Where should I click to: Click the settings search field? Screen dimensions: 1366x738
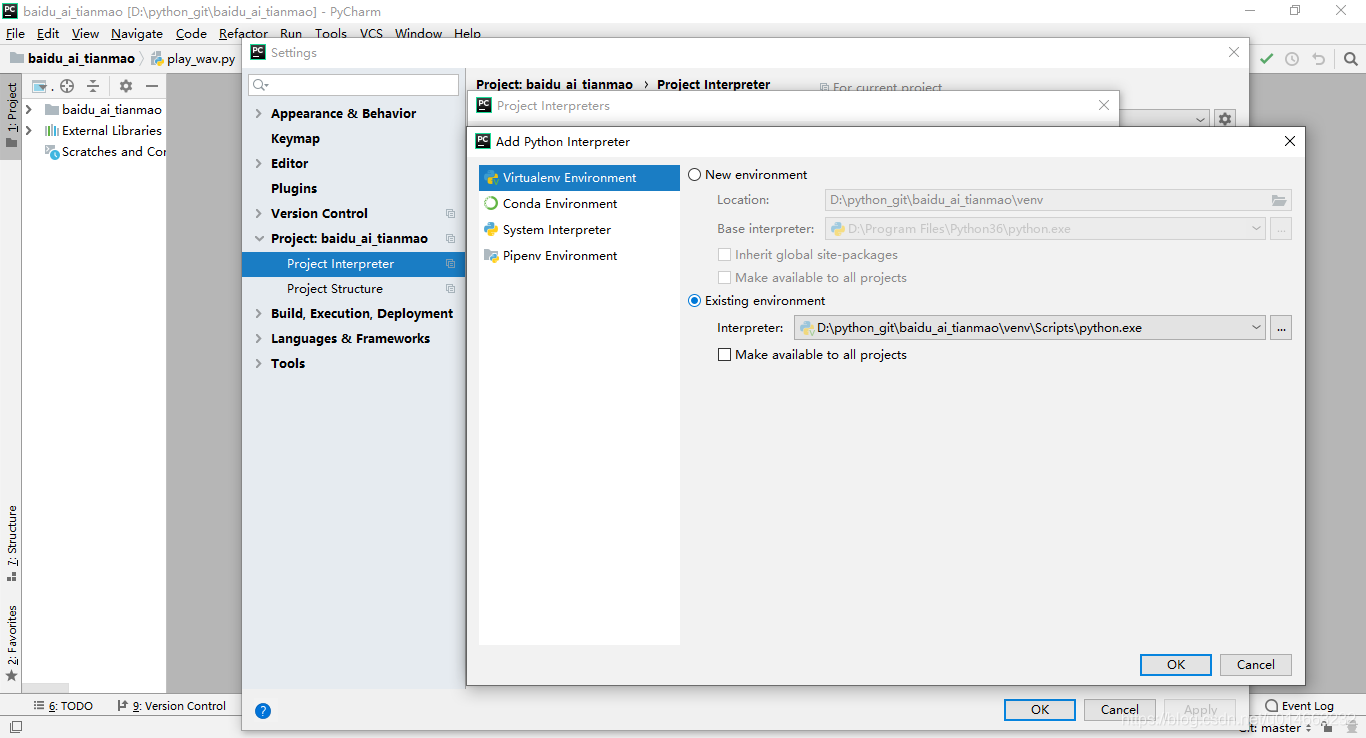coord(354,85)
